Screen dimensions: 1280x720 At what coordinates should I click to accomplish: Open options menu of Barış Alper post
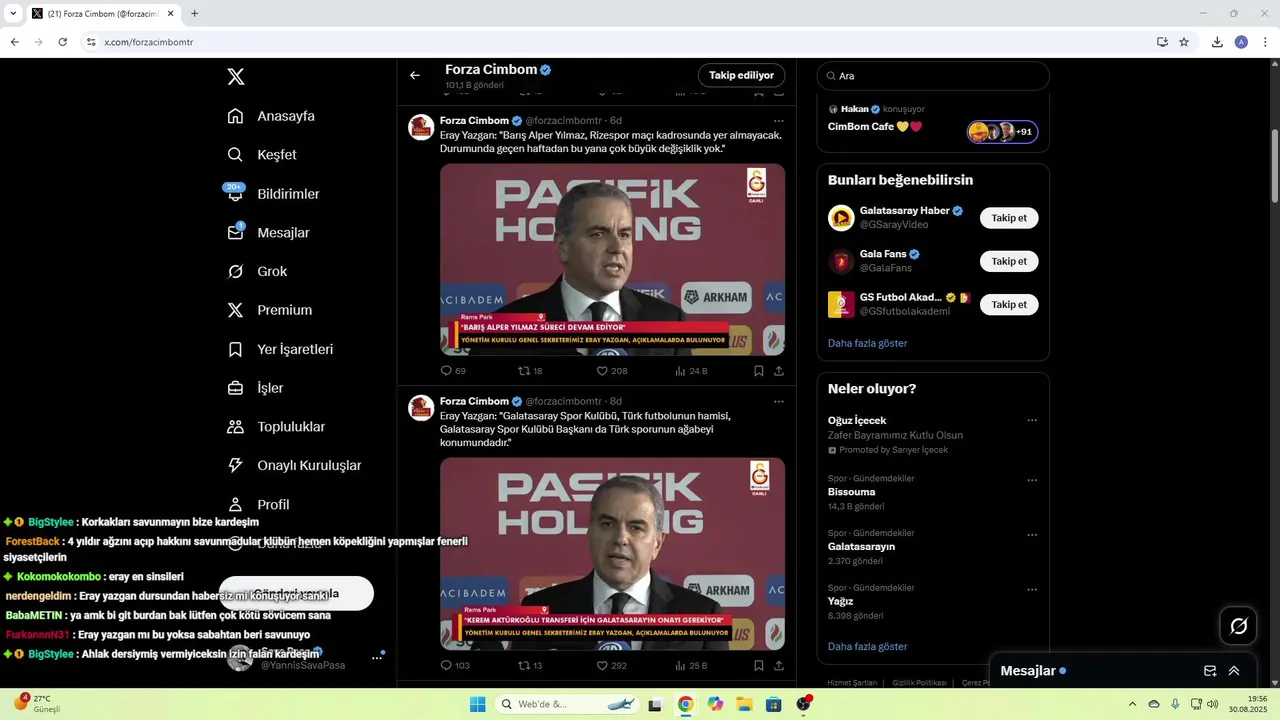pyautogui.click(x=778, y=121)
